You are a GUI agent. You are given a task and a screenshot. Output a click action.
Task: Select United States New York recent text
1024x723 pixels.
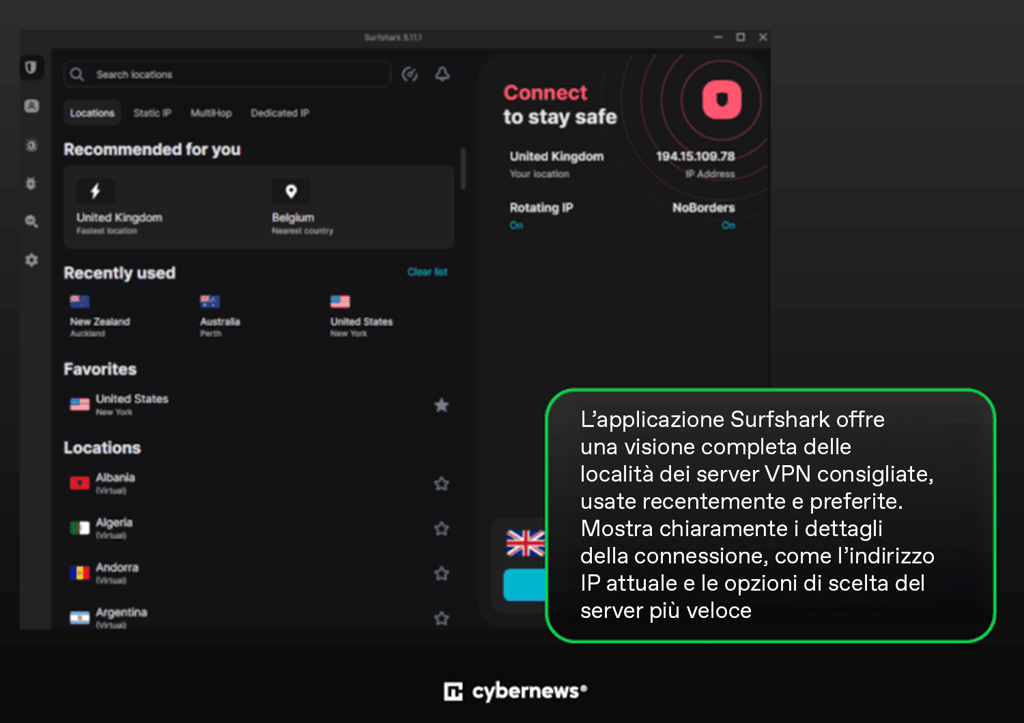(361, 327)
